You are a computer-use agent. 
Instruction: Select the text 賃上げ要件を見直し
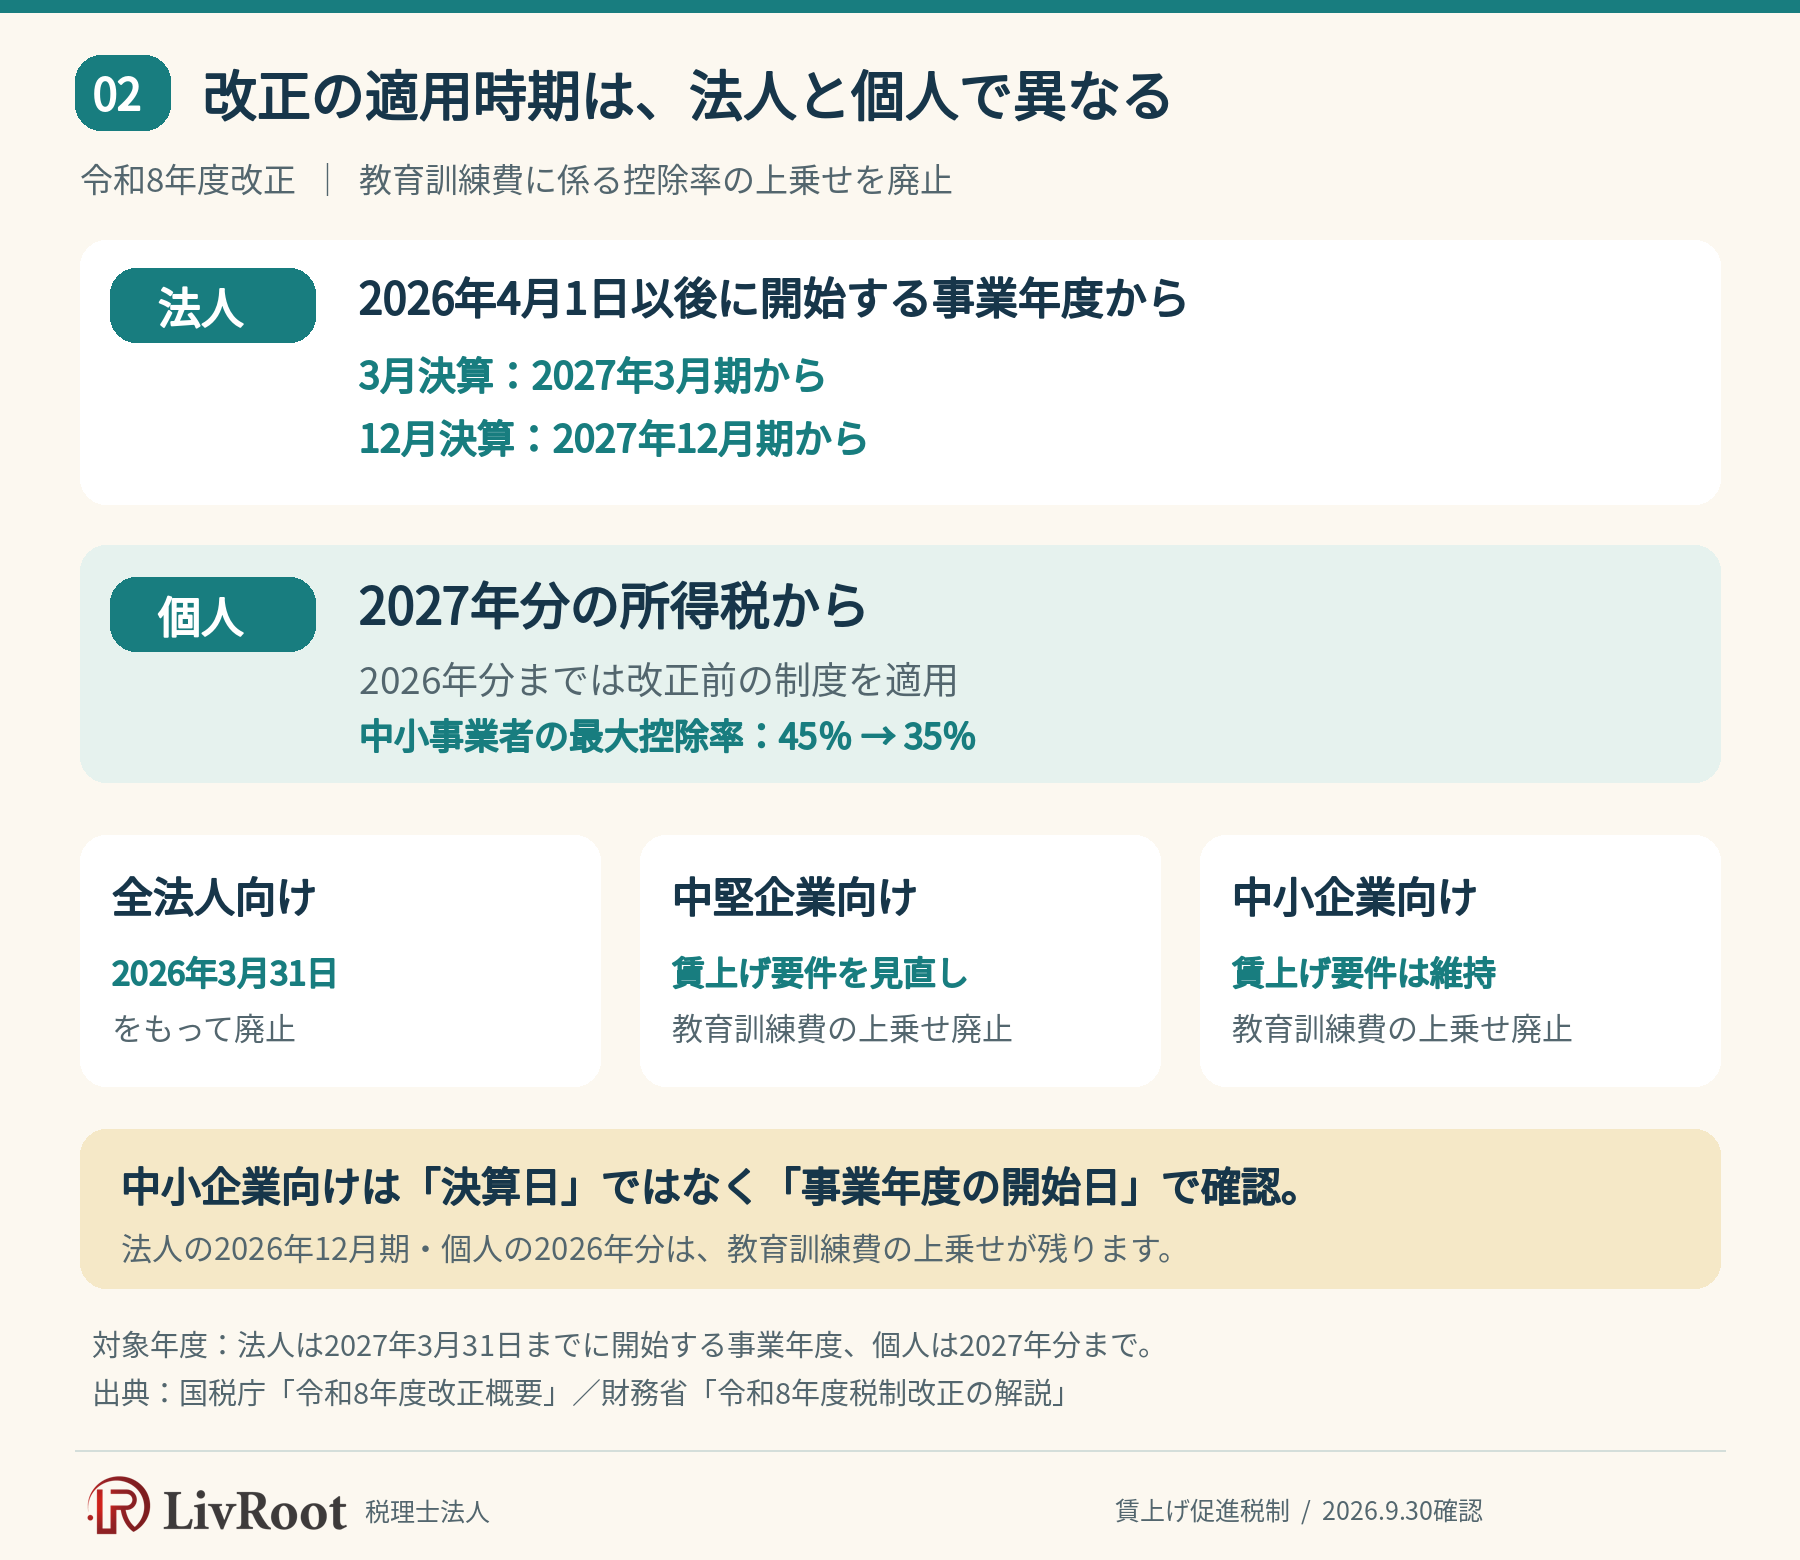820,973
